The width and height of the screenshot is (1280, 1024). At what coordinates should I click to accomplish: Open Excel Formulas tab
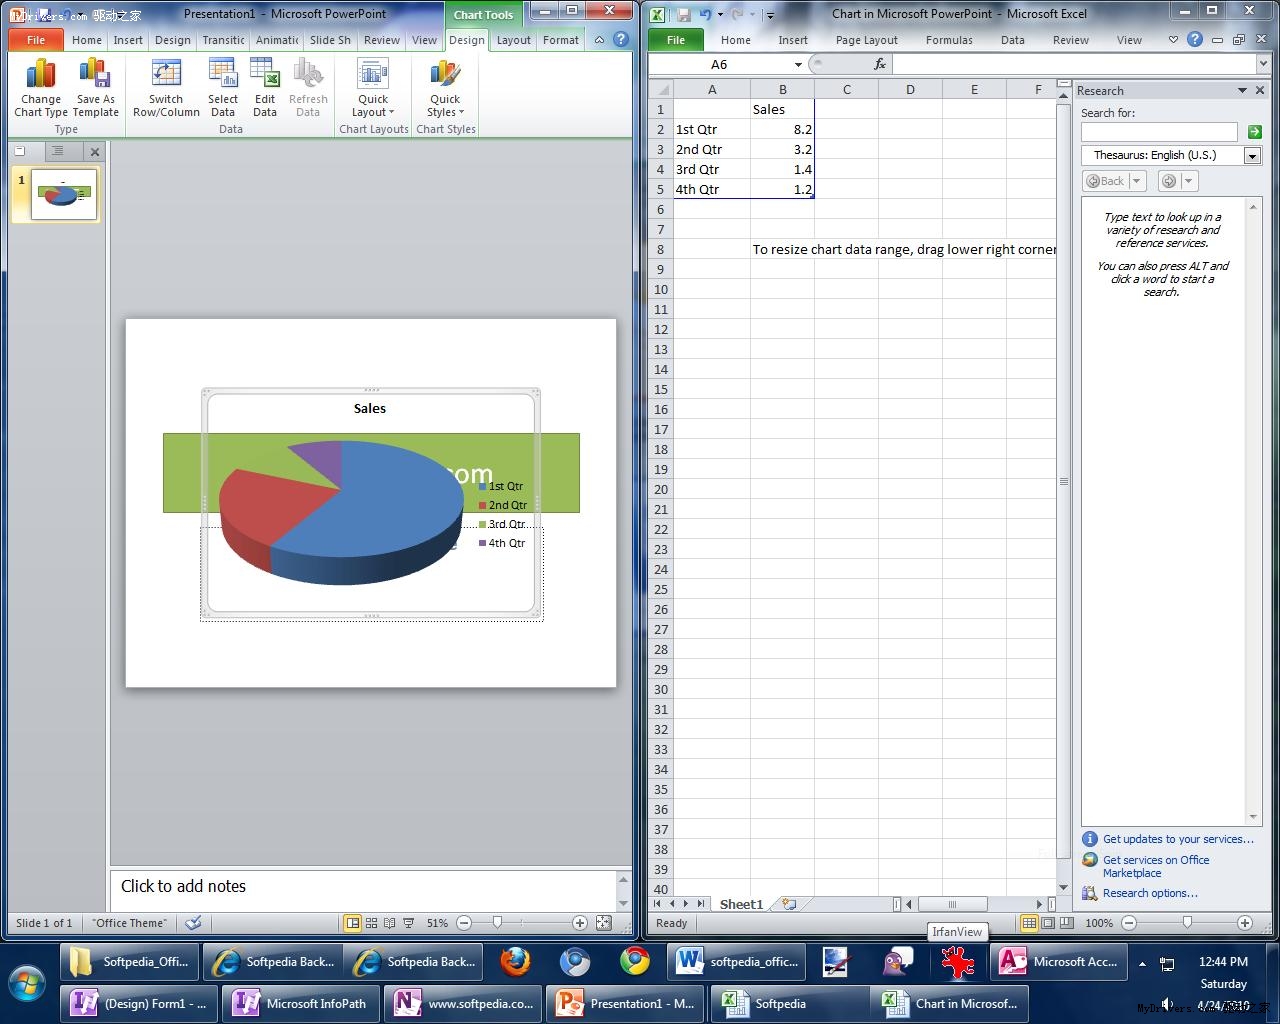(949, 40)
